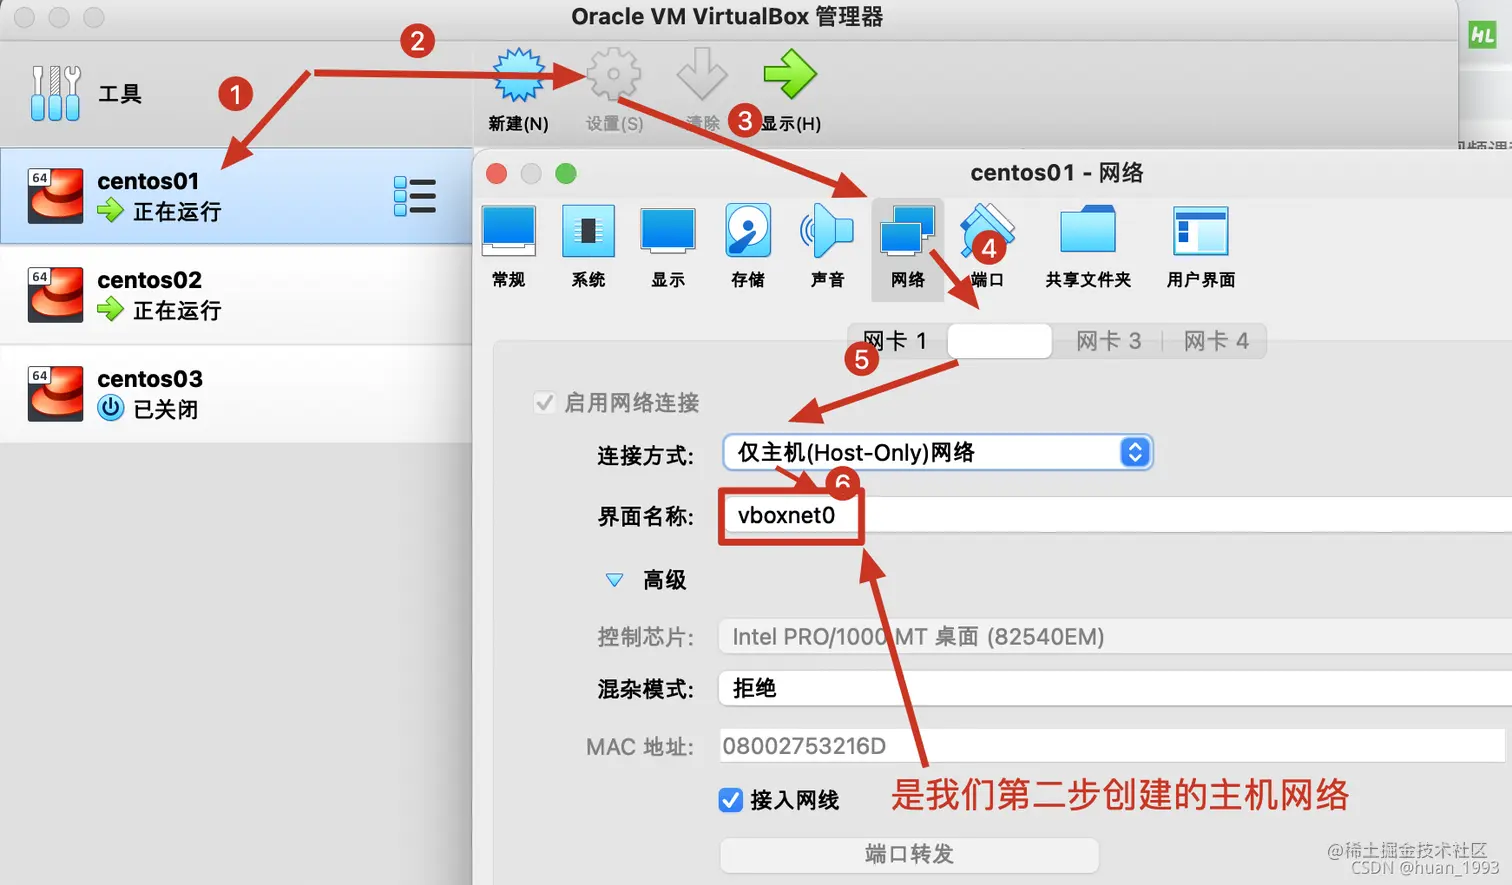The image size is (1512, 885).
Task: Open the 显示 display monitor settings icon
Action: click(668, 232)
